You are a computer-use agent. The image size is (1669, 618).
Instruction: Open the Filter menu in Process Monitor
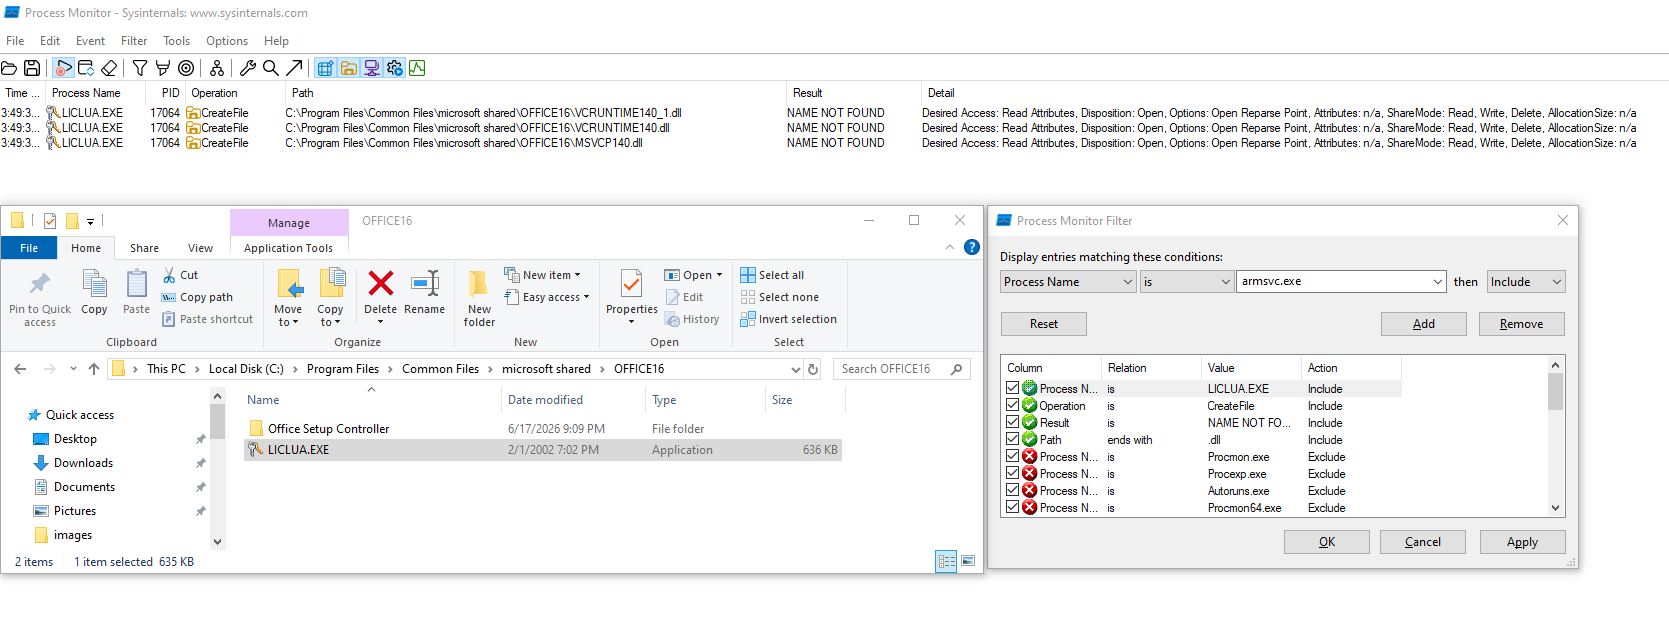click(x=134, y=41)
